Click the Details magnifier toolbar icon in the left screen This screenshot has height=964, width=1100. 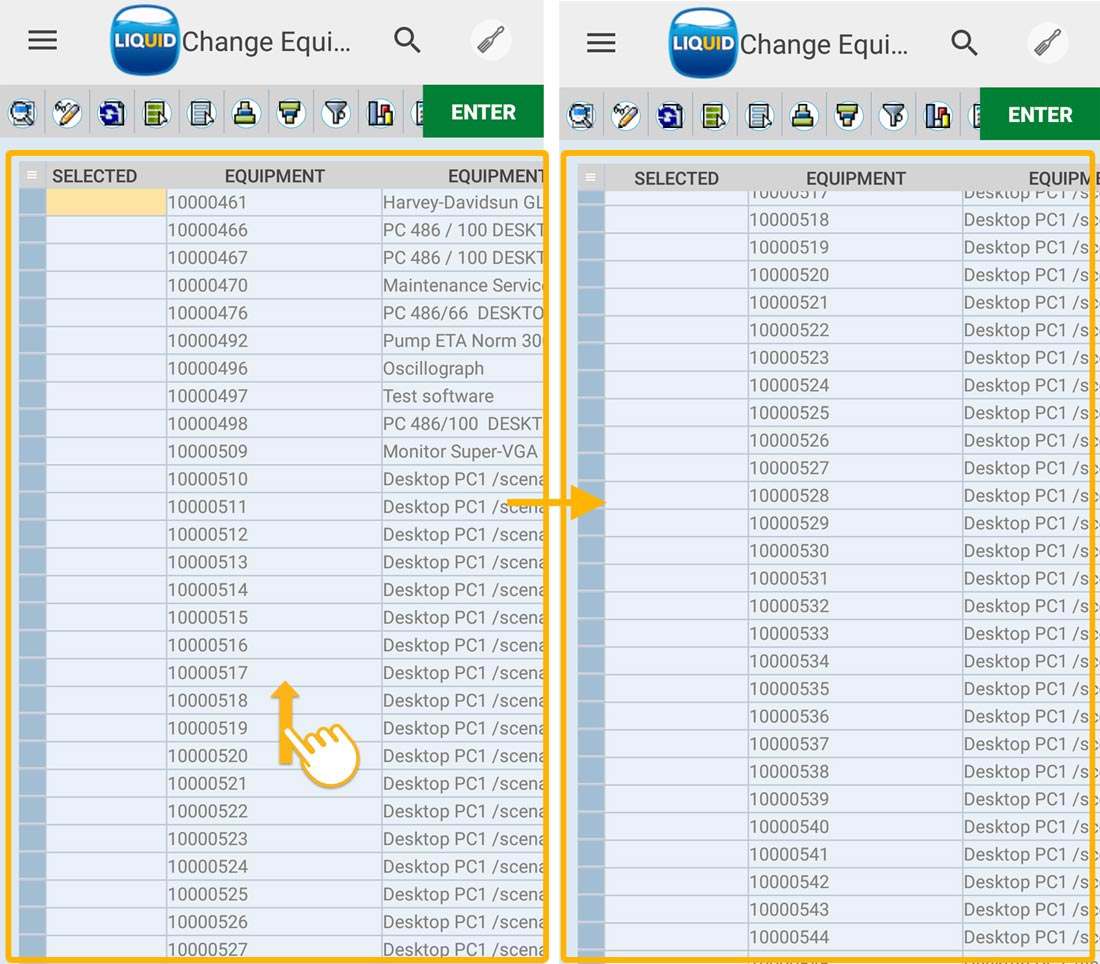(23, 113)
